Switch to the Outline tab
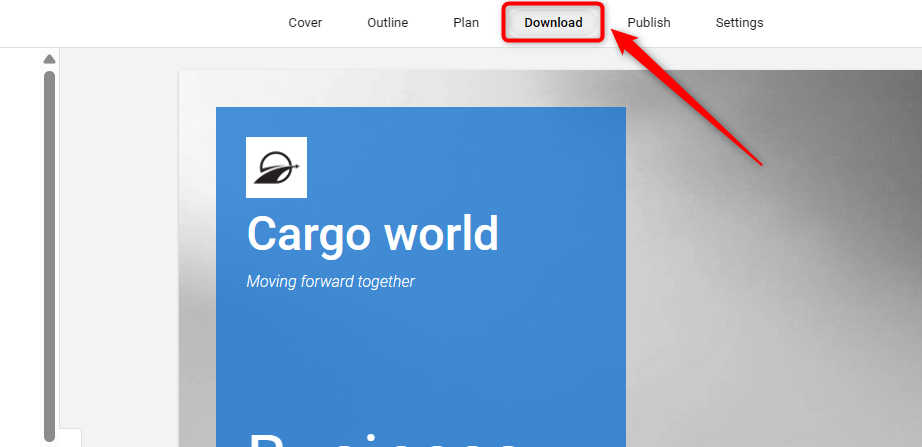The width and height of the screenshot is (922, 447). (x=387, y=23)
